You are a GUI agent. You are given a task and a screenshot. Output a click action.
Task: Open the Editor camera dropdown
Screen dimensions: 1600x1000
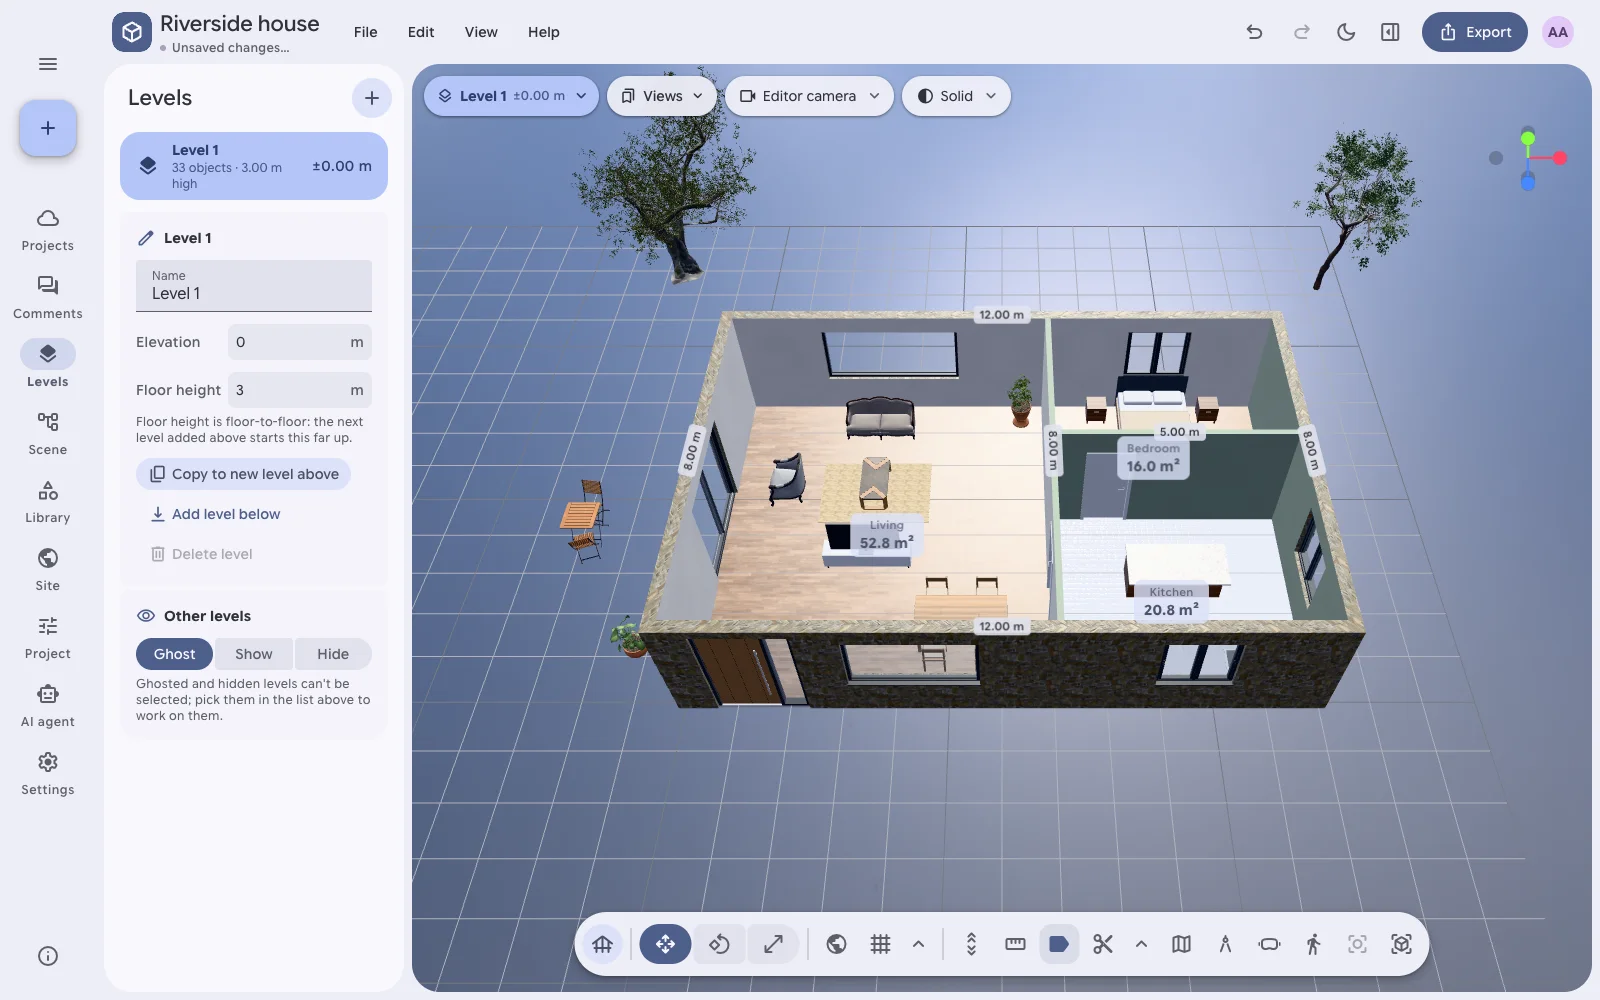click(x=809, y=96)
